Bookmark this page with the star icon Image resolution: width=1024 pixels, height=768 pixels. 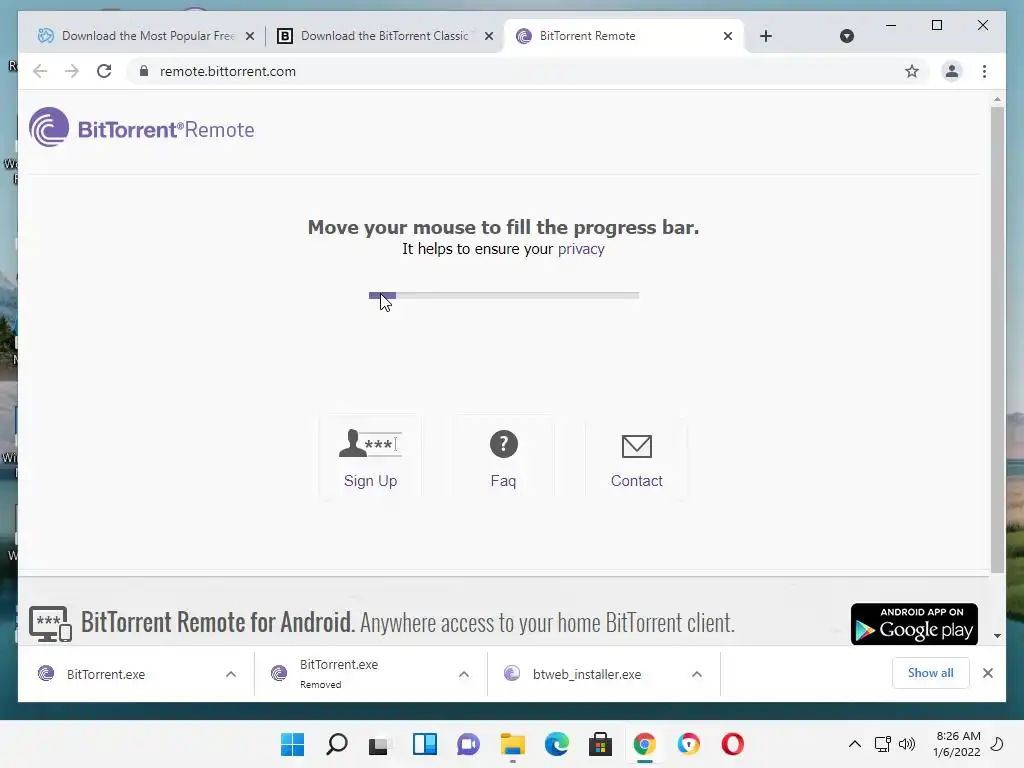(912, 71)
